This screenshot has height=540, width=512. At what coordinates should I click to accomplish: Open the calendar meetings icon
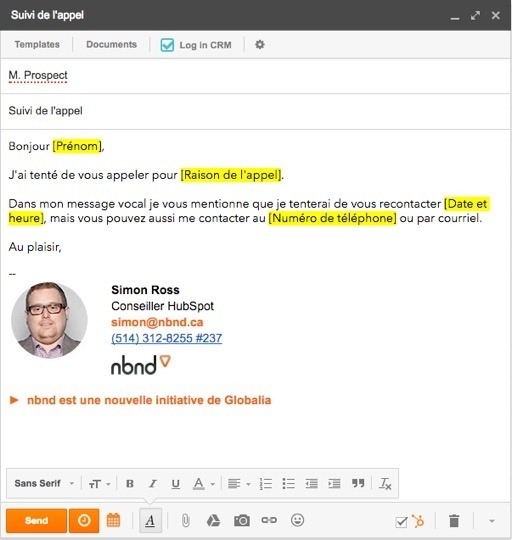coord(113,520)
